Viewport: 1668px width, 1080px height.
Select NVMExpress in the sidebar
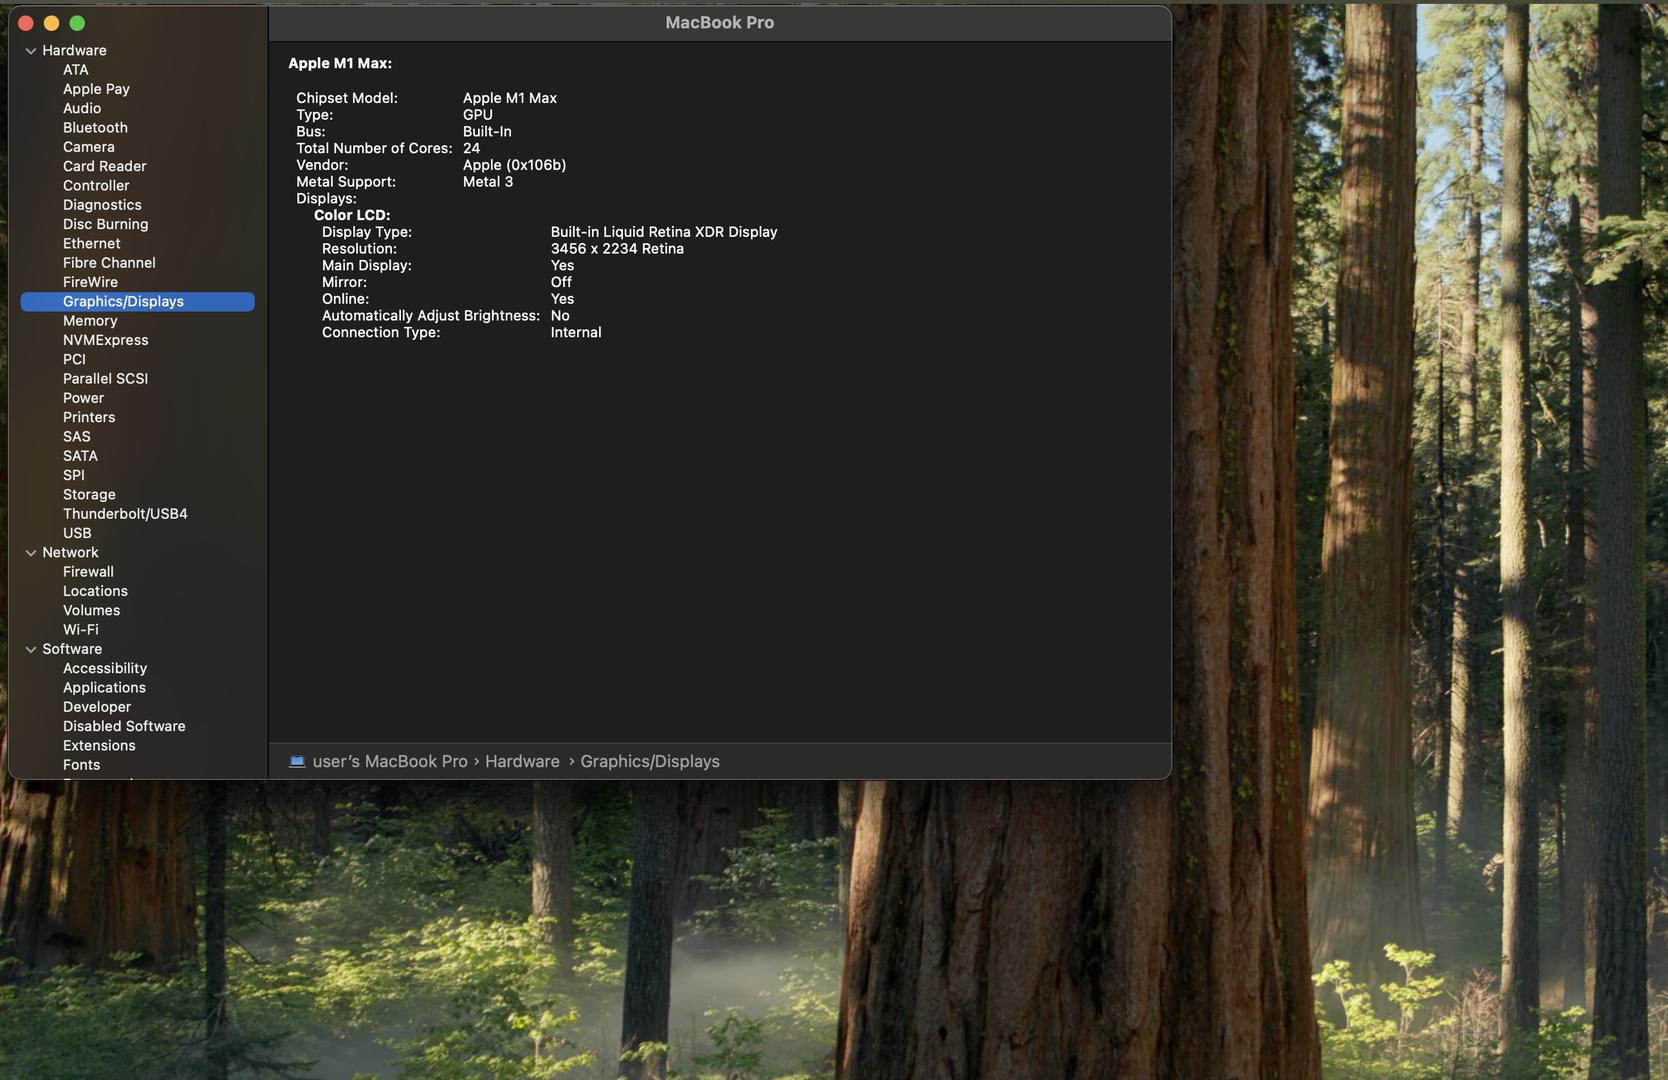(x=106, y=340)
